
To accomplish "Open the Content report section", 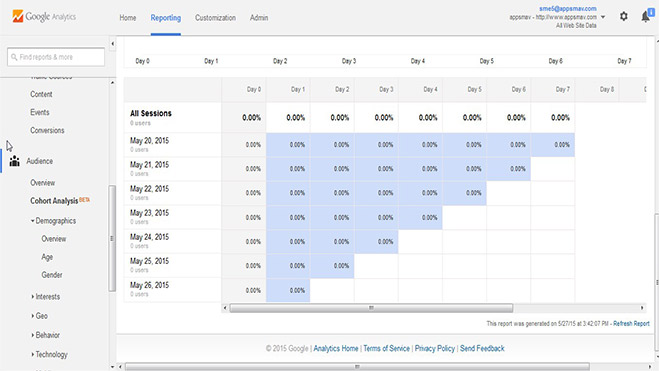I will [x=41, y=94].
